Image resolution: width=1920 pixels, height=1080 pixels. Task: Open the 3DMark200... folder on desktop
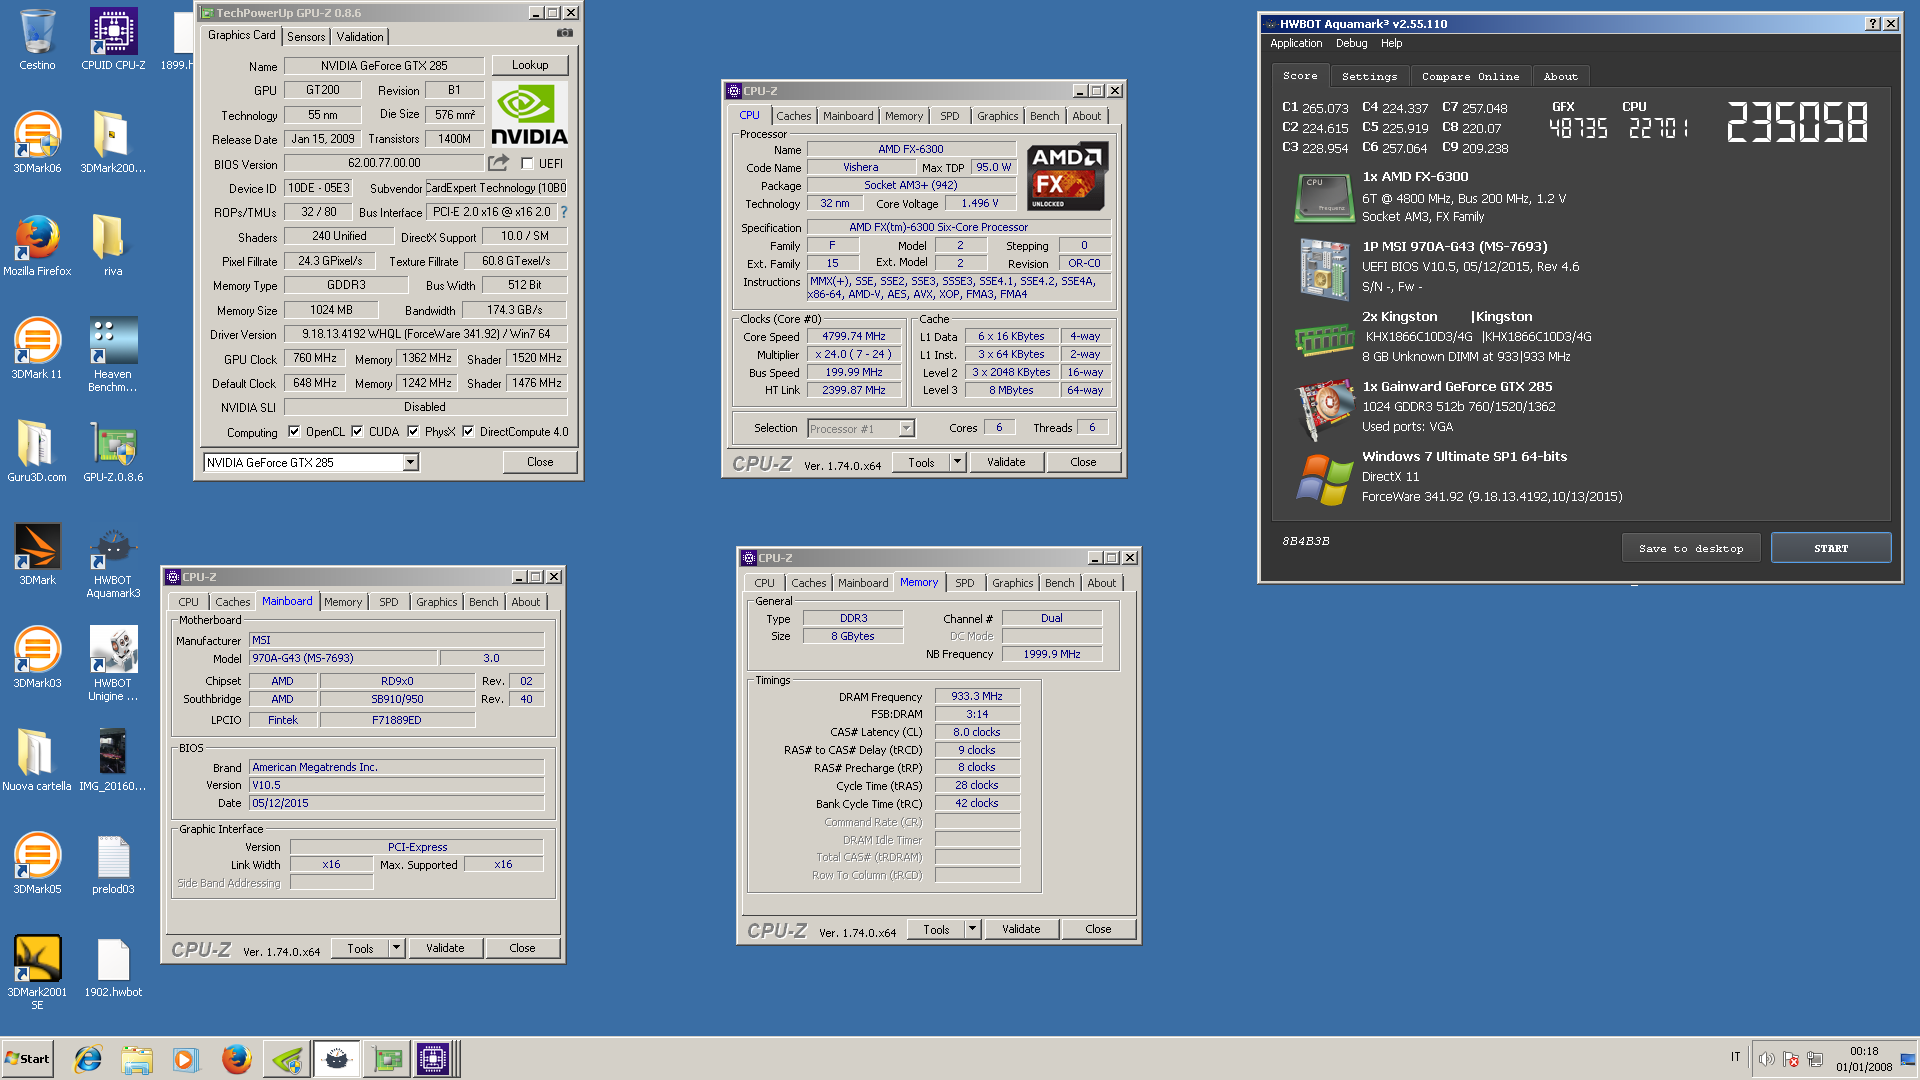[x=113, y=143]
